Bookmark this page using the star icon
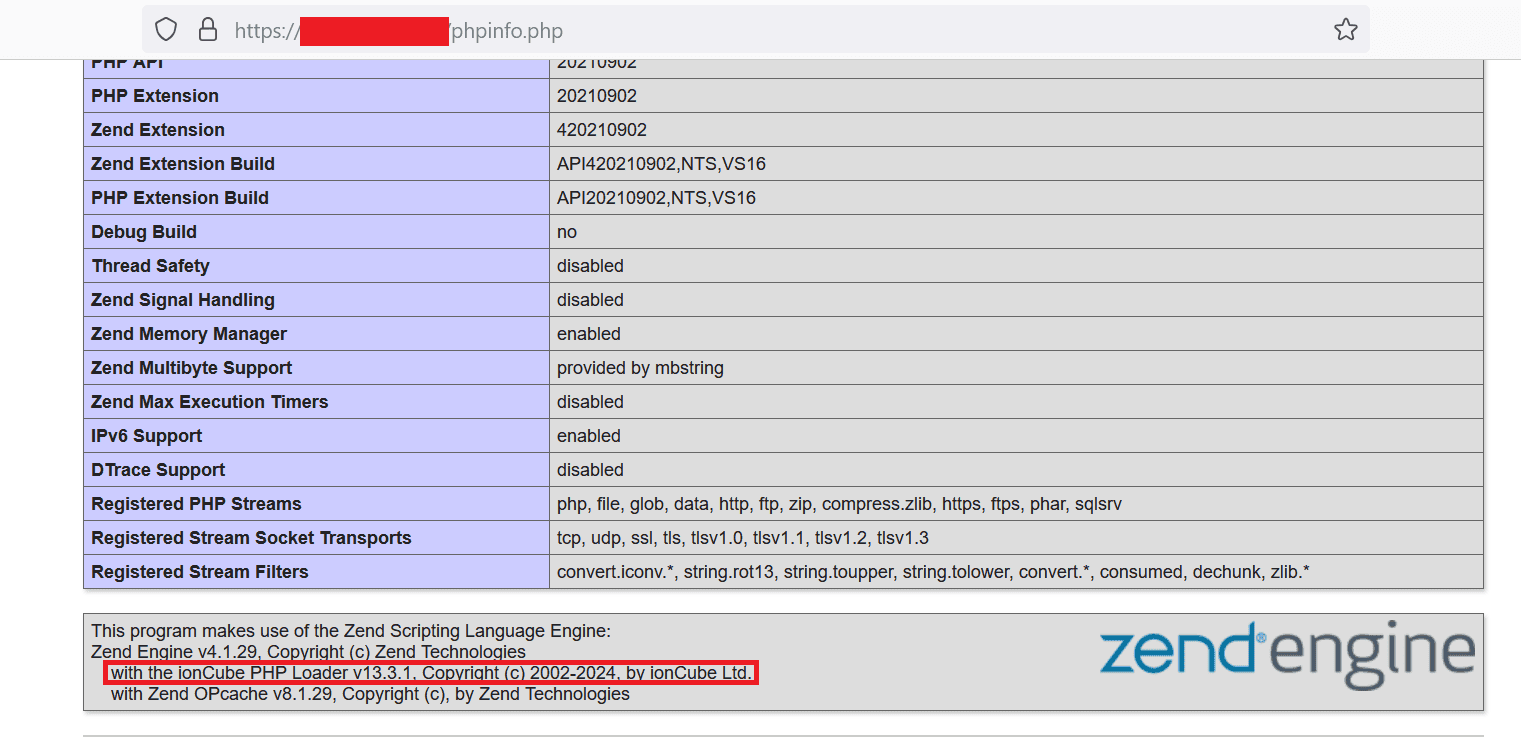The height and width of the screenshot is (745, 1521). (1344, 29)
